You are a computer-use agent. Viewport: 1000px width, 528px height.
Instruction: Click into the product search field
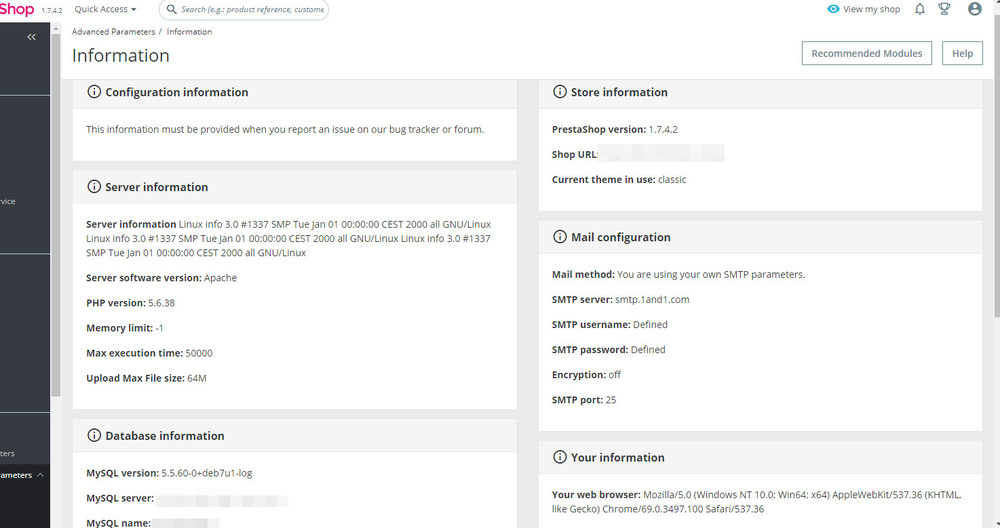click(x=250, y=9)
